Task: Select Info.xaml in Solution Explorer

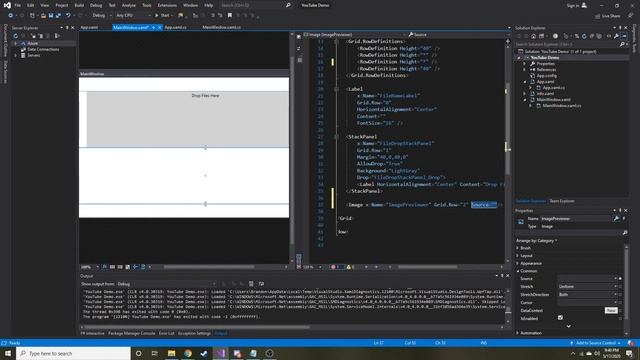Action: click(545, 94)
